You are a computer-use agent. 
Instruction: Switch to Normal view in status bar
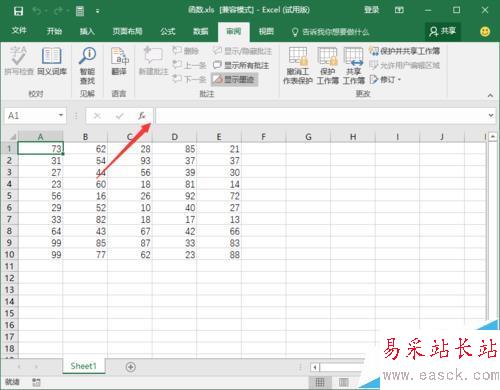(320, 382)
